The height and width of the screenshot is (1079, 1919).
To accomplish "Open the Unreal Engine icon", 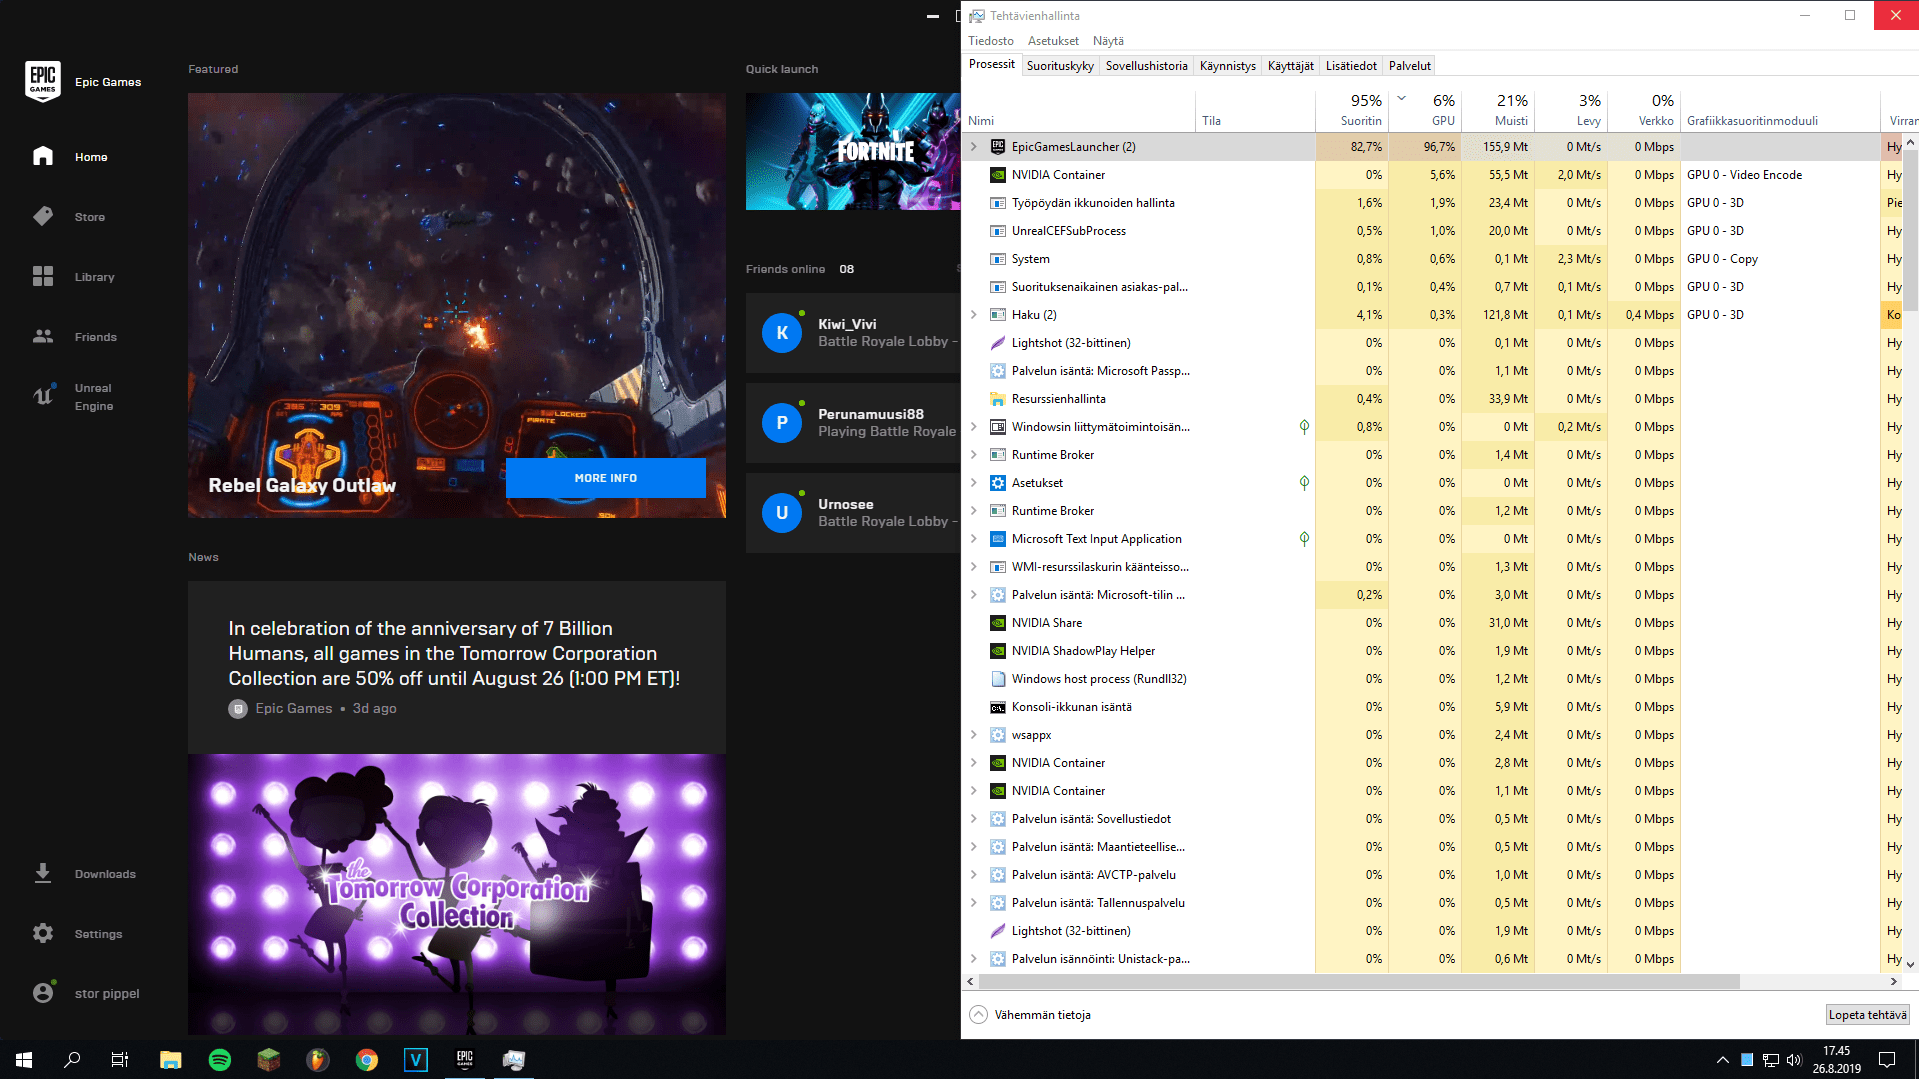I will (43, 396).
